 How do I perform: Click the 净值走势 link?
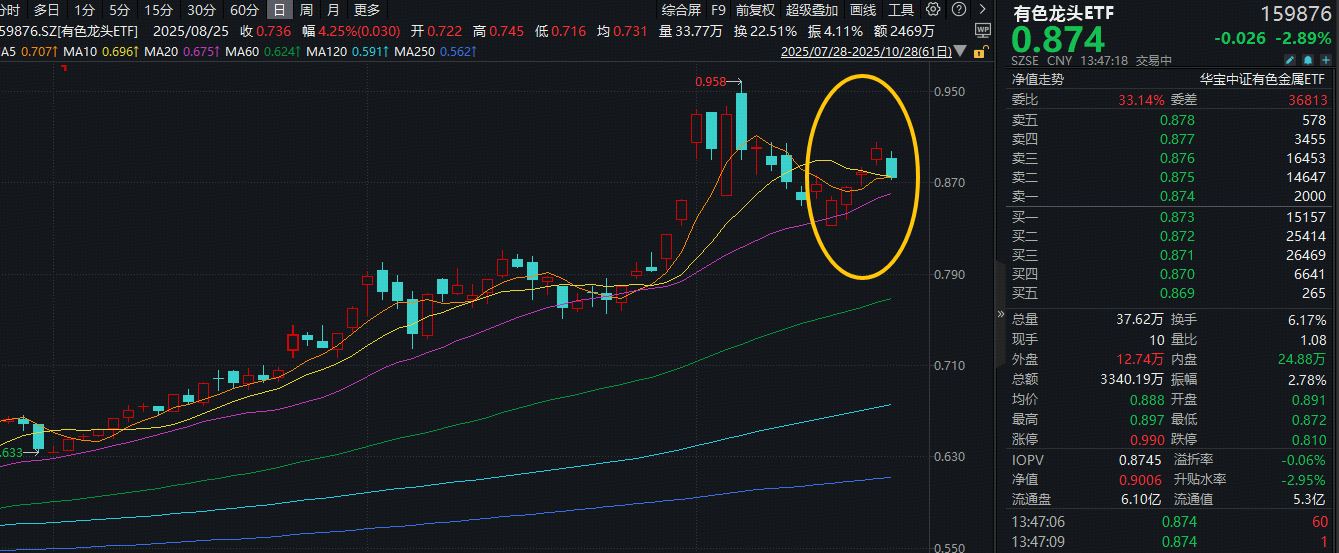(x=1038, y=79)
